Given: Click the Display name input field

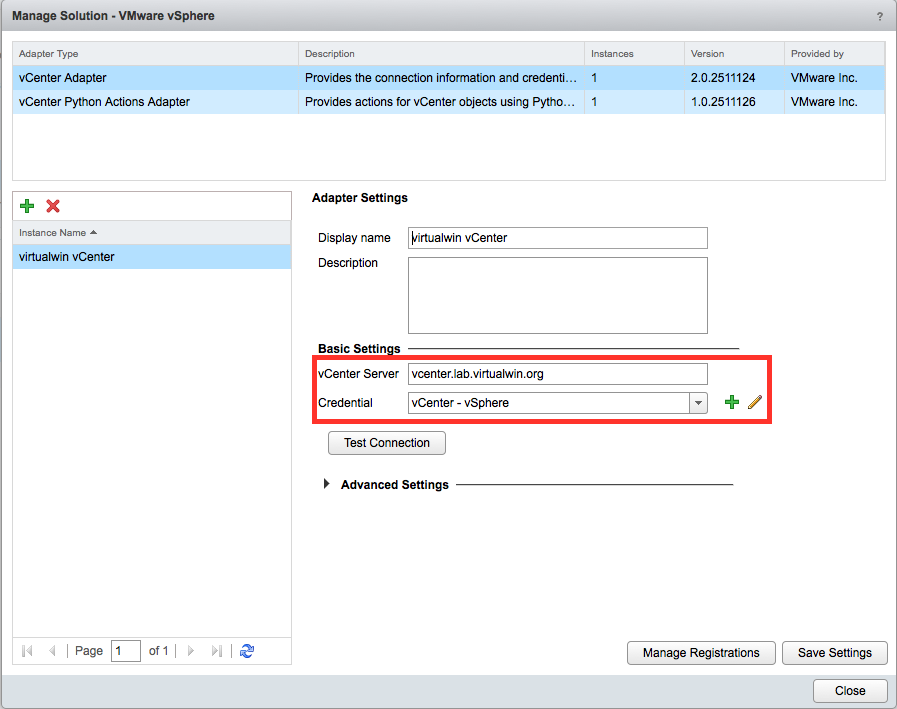Looking at the screenshot, I should coord(558,238).
